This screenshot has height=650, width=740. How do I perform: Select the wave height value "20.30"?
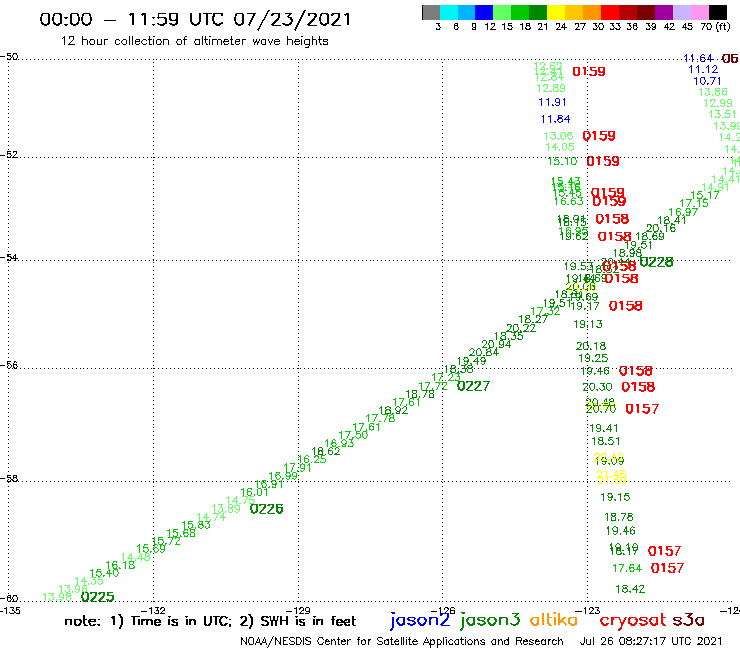click(597, 387)
